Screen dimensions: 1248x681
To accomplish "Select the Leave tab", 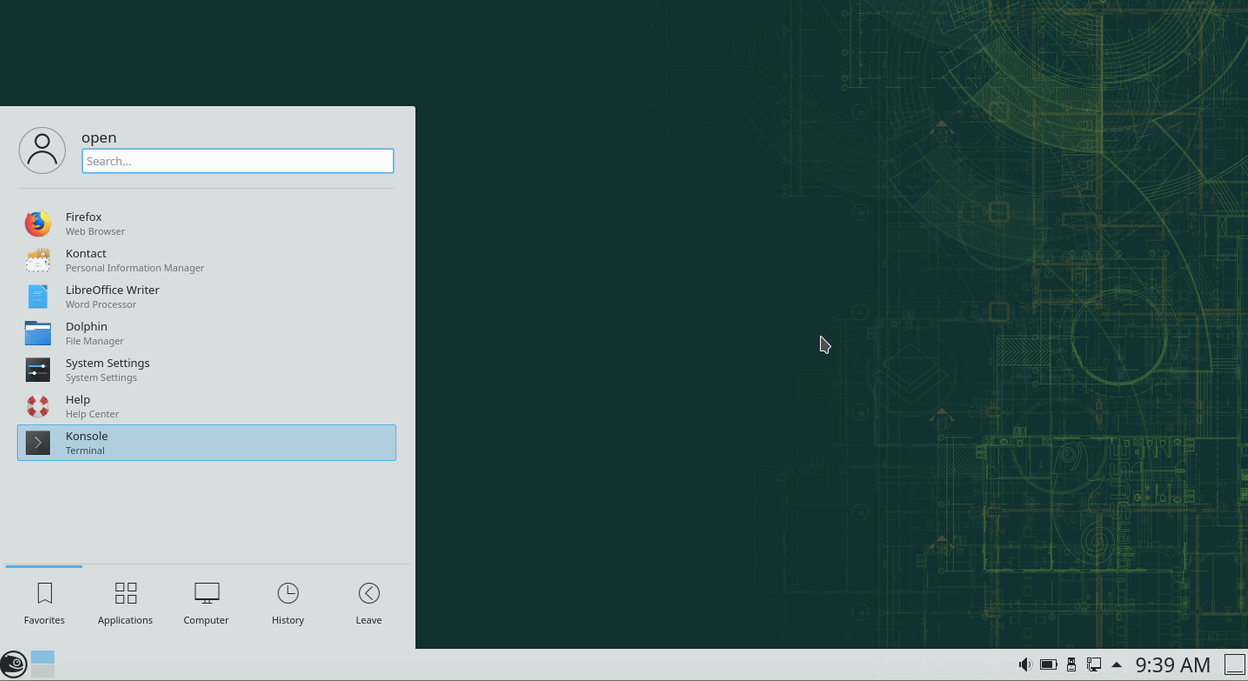I will (368, 604).
